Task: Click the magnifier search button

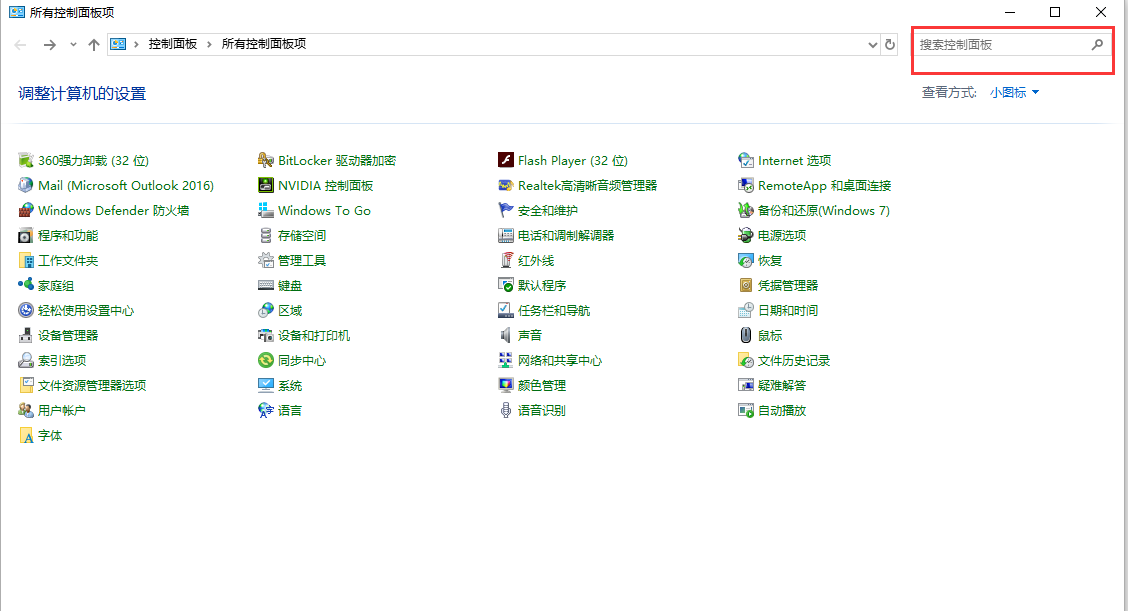Action: (1097, 45)
